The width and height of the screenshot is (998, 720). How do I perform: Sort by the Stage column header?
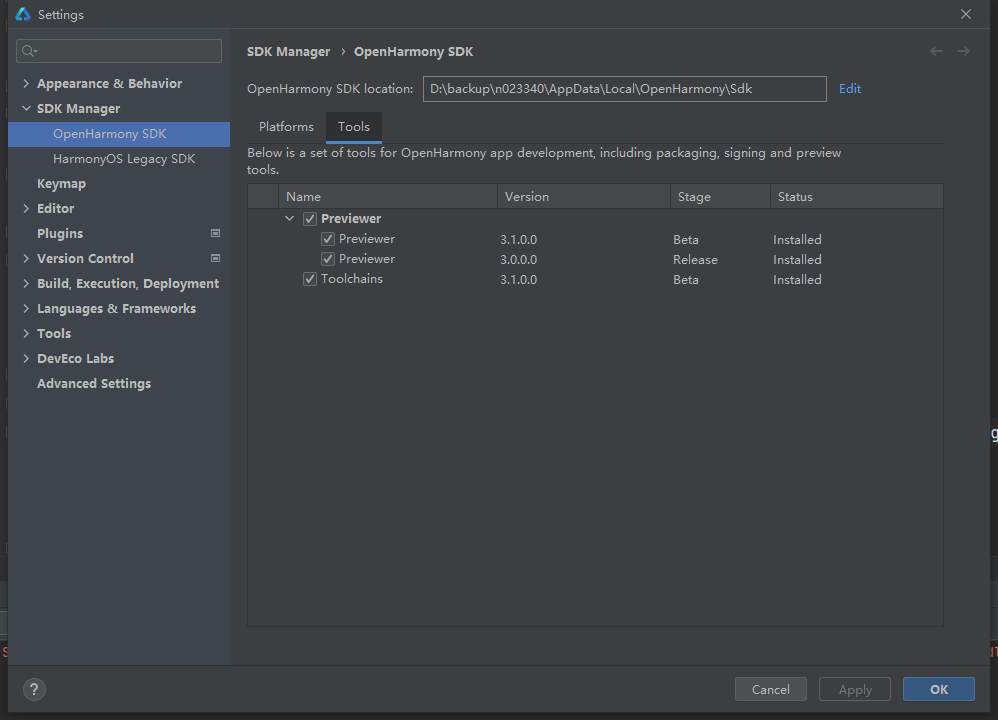[720, 197]
